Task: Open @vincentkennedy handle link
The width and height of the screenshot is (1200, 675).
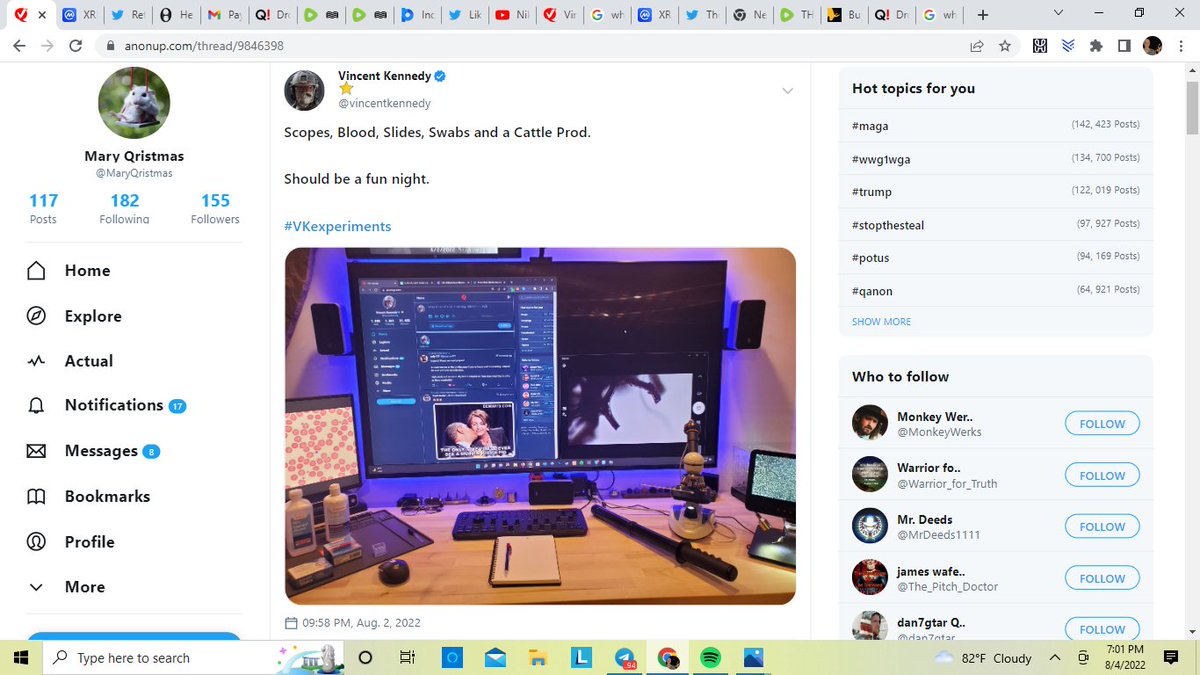Action: pyautogui.click(x=385, y=103)
